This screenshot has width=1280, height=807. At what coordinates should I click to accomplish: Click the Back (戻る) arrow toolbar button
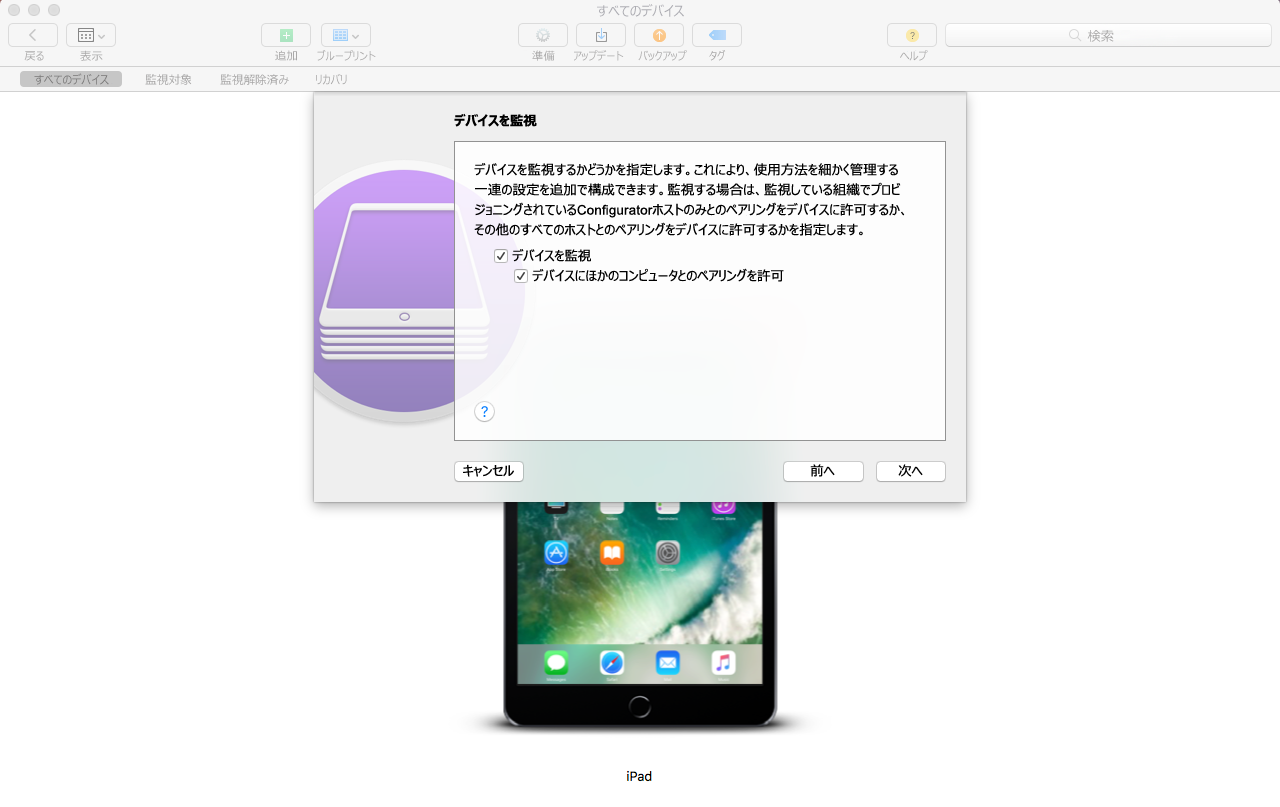(33, 35)
